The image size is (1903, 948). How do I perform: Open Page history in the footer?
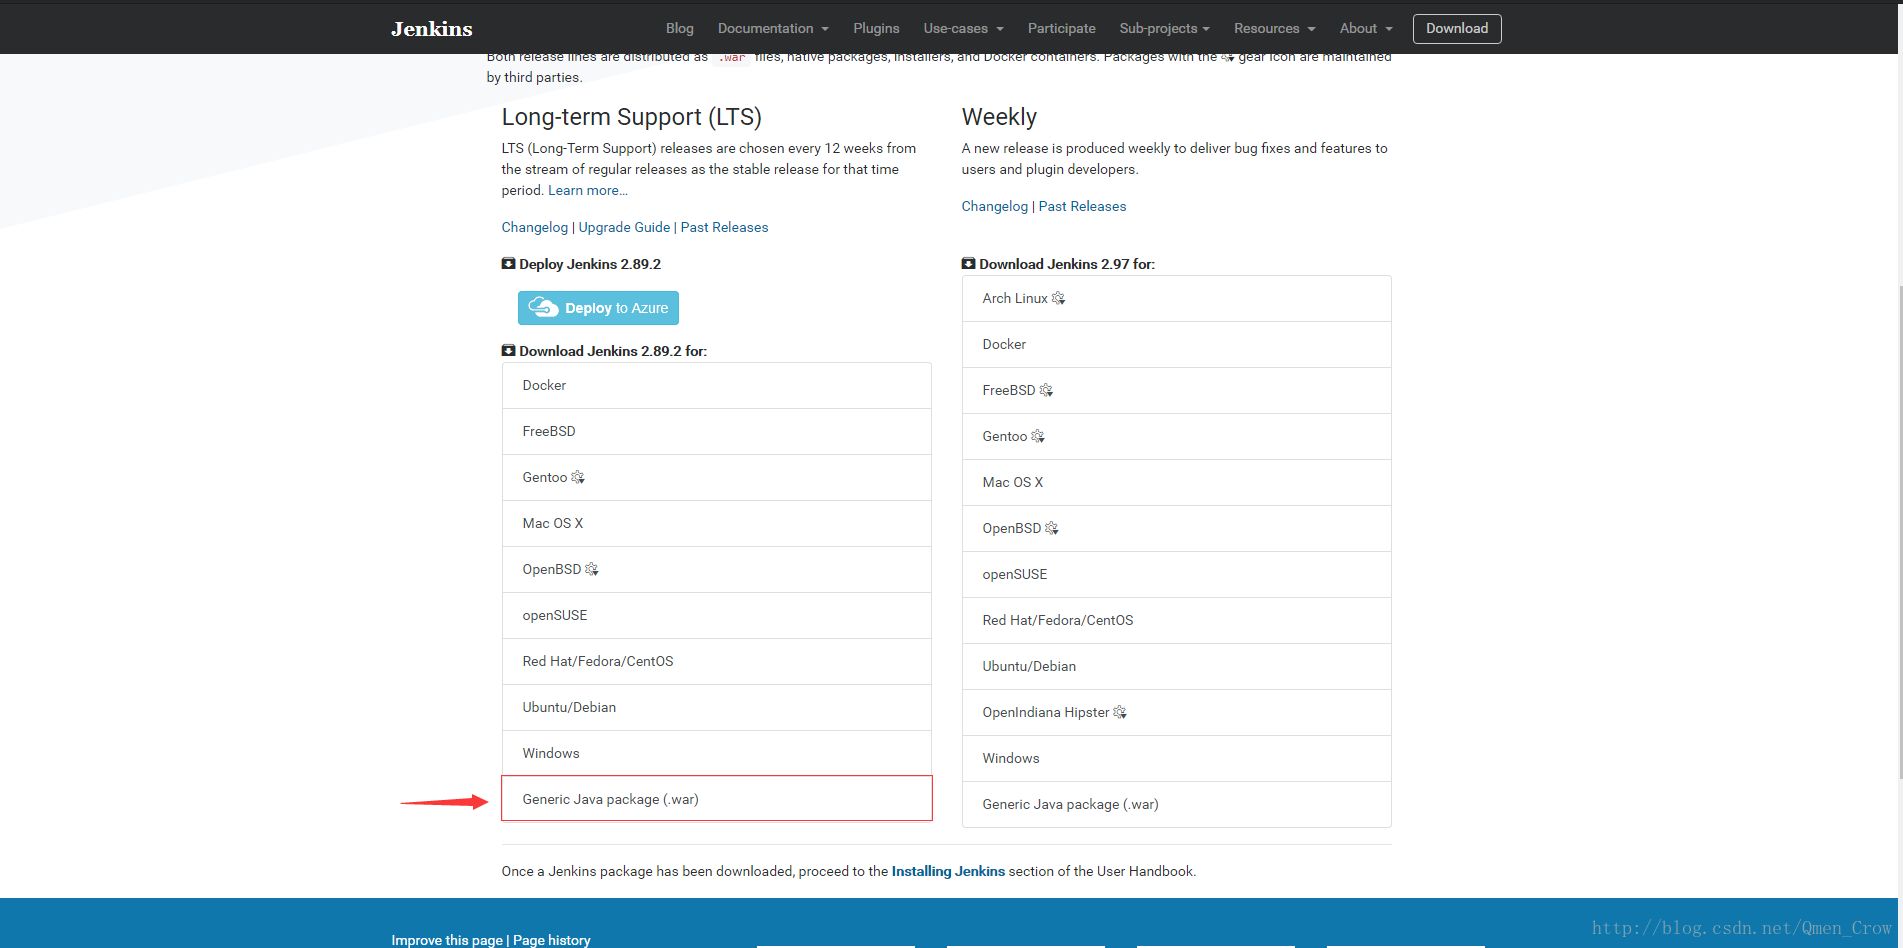(x=552, y=940)
